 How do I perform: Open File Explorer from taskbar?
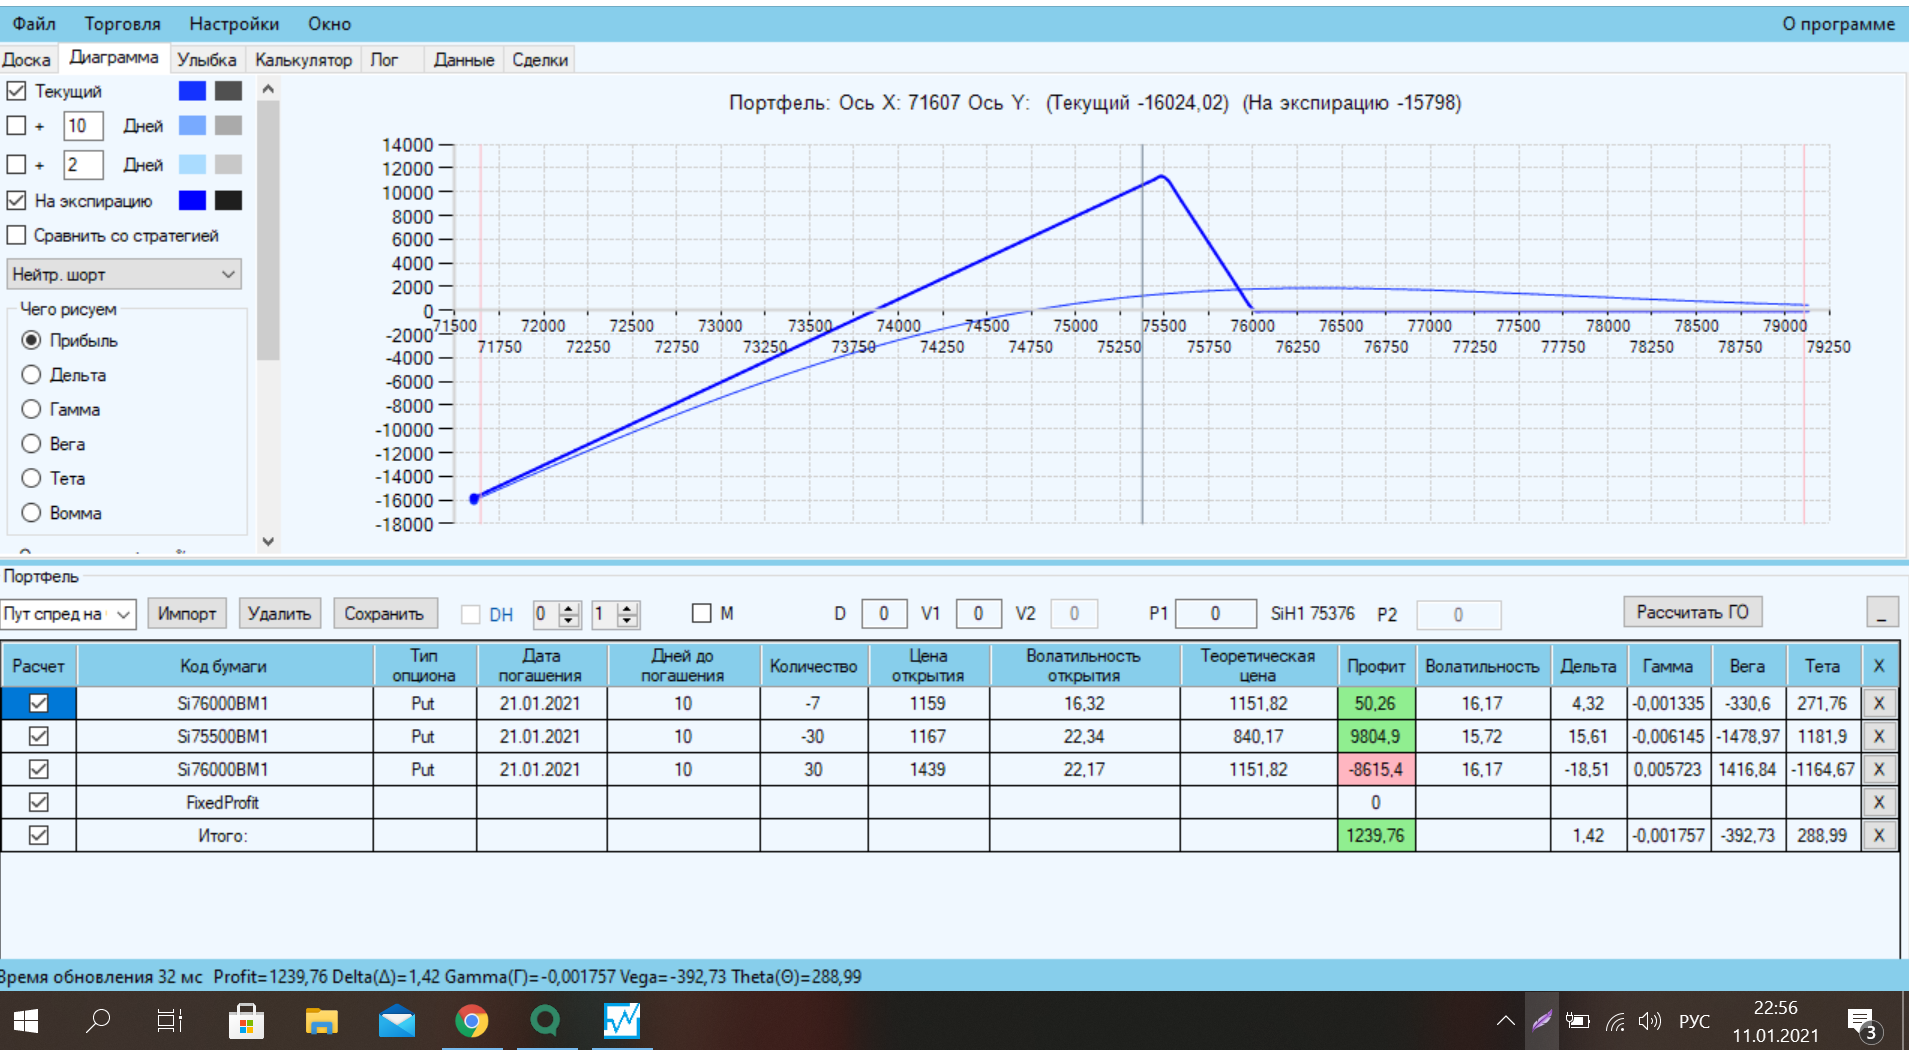point(321,1021)
